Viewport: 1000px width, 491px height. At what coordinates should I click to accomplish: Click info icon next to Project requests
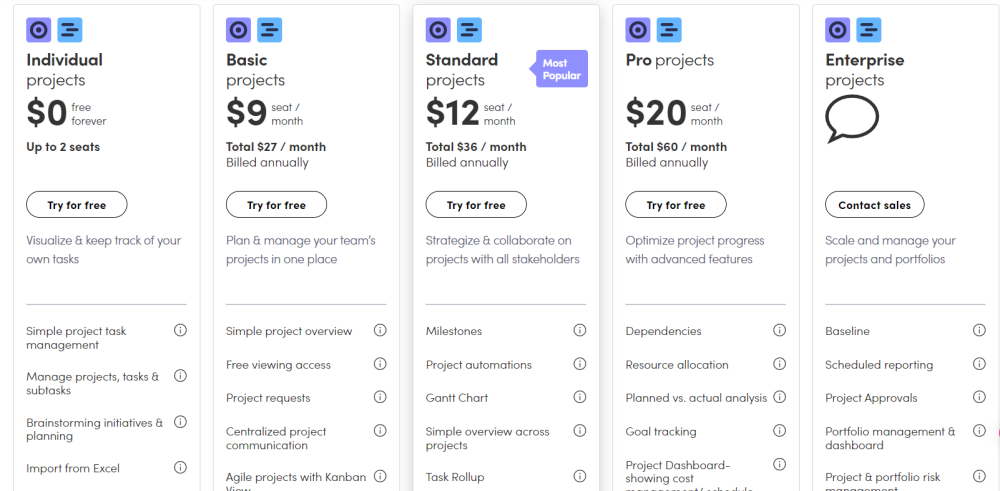(380, 397)
